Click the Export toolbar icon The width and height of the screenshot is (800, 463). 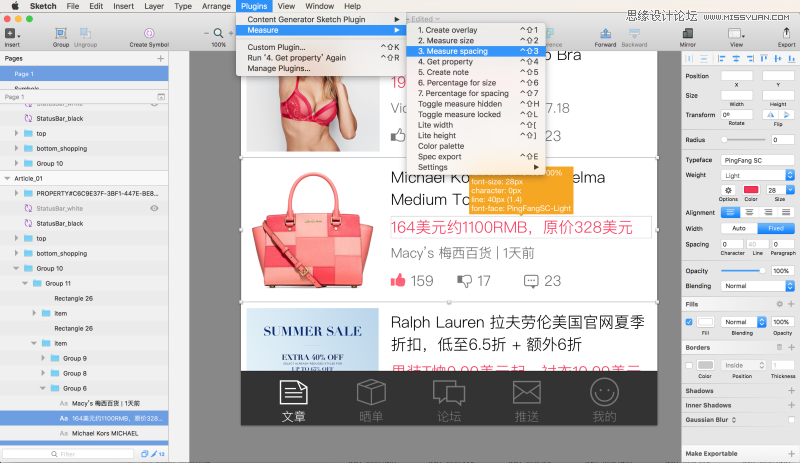click(x=786, y=34)
